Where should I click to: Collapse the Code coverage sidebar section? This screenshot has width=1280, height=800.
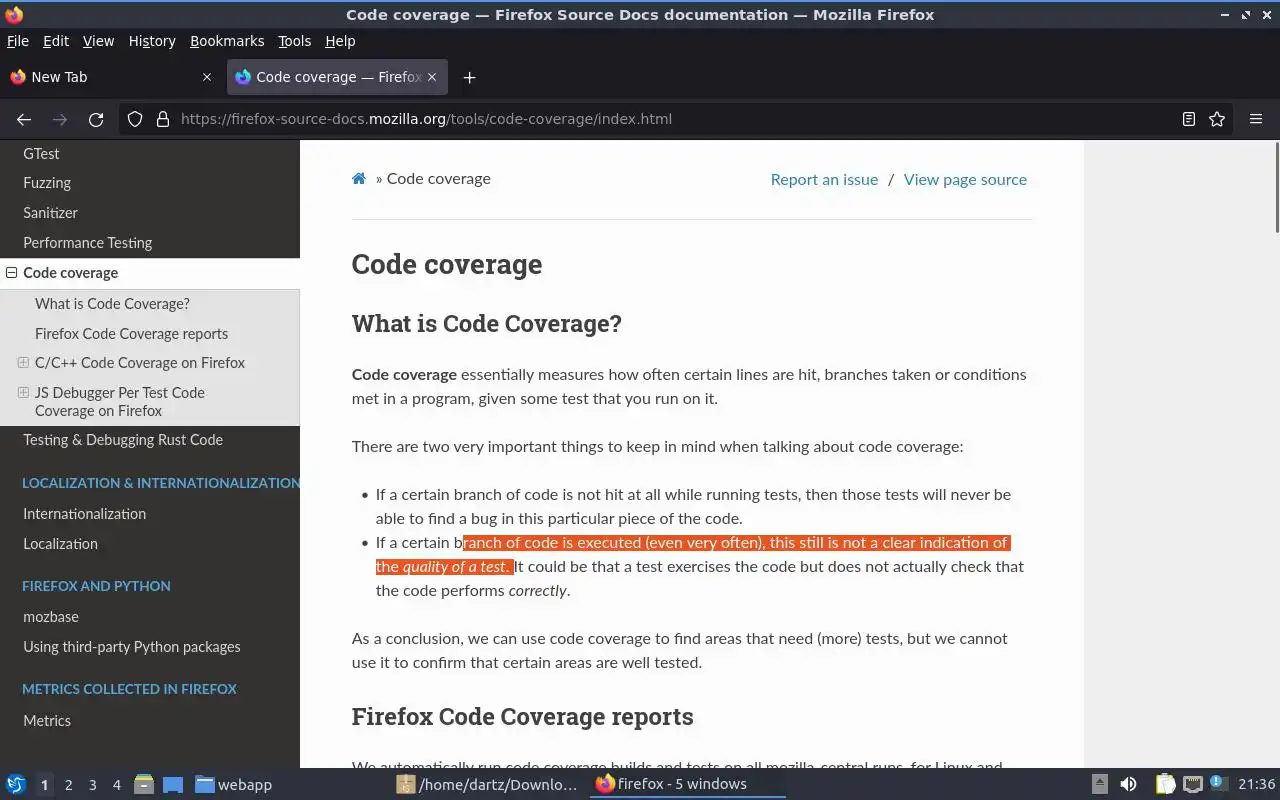(x=11, y=273)
